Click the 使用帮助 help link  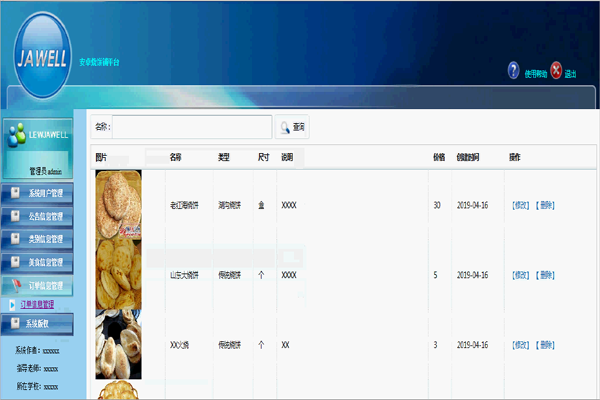pos(538,73)
